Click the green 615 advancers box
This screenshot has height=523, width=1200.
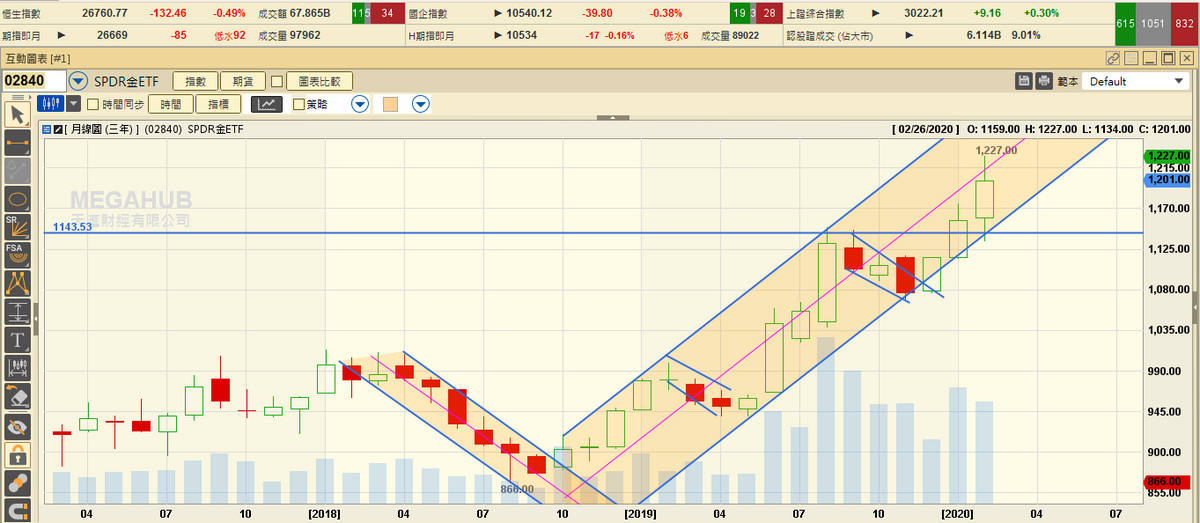1123,24
